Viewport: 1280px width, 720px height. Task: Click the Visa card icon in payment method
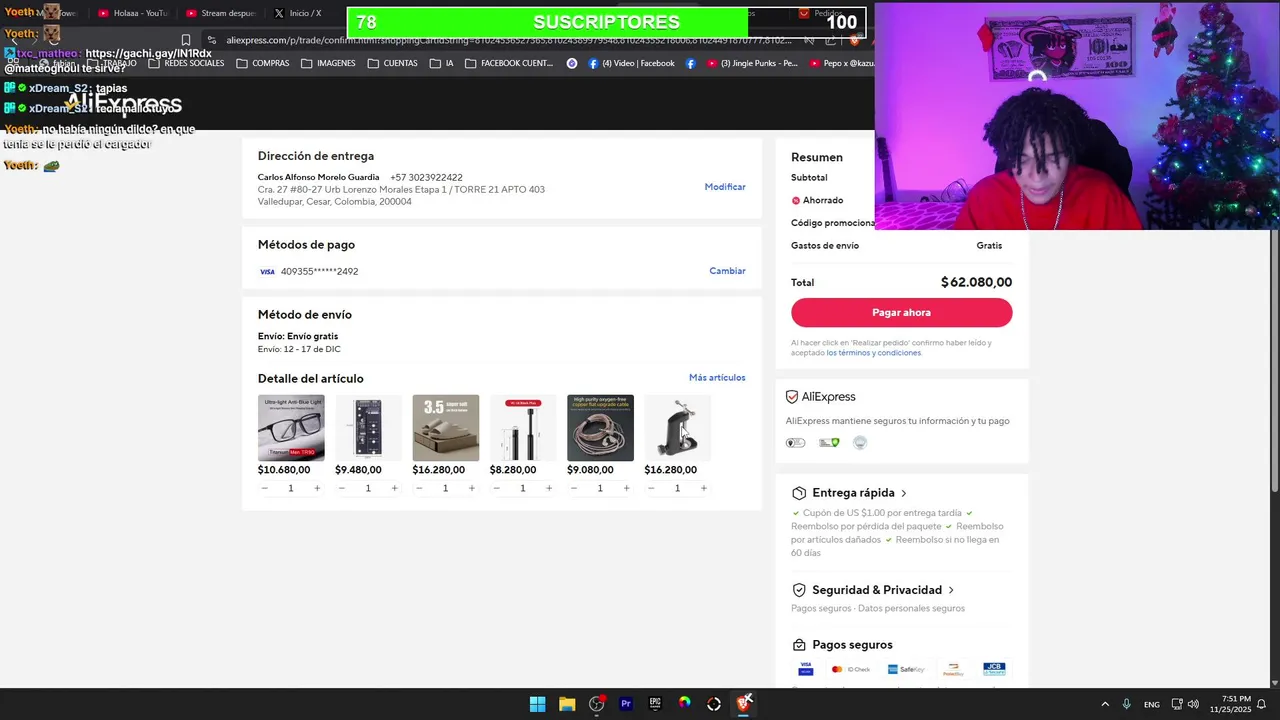267,272
